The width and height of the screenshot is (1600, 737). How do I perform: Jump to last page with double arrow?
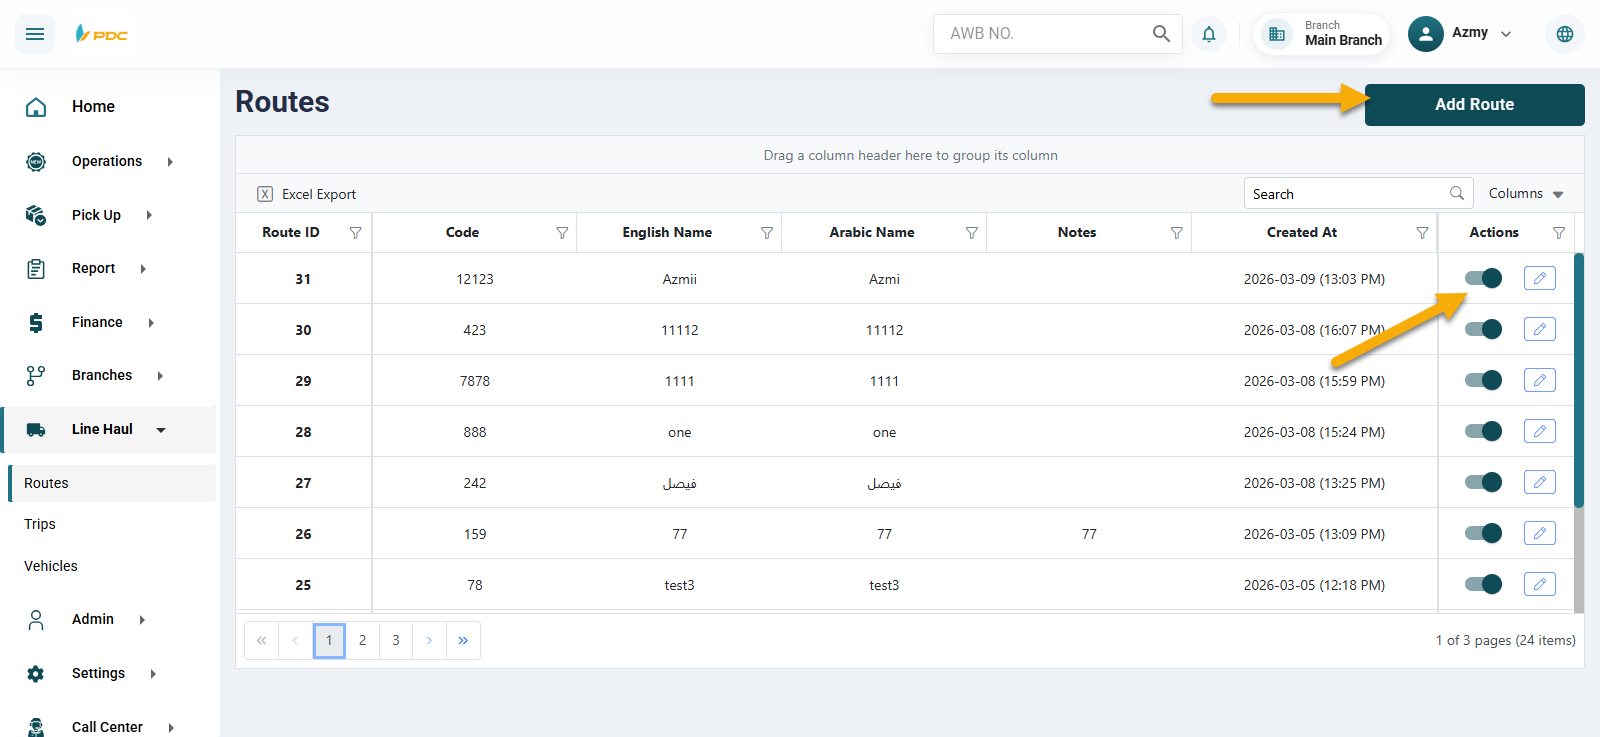(x=463, y=641)
